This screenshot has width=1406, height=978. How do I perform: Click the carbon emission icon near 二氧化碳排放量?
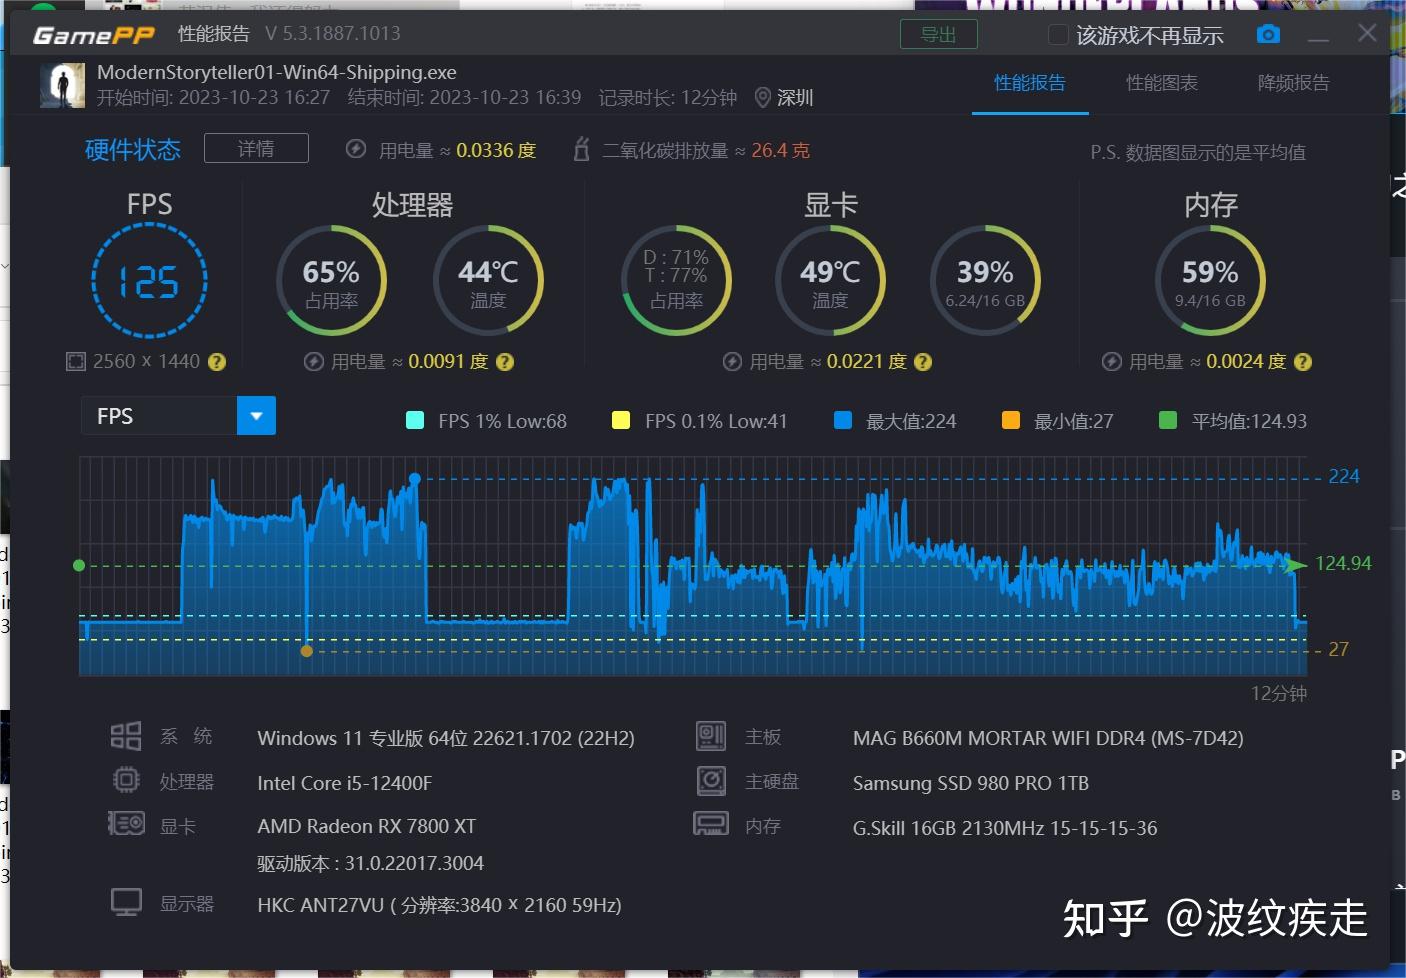click(581, 149)
